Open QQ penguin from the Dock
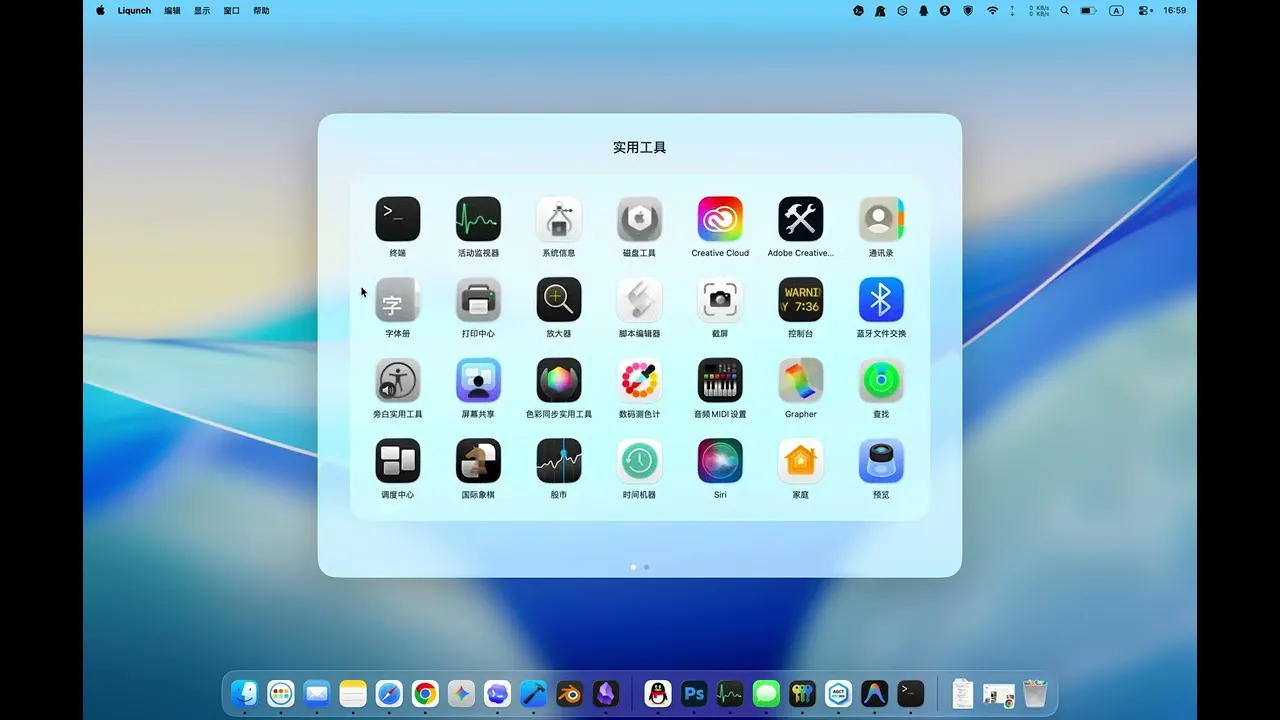 [658, 693]
